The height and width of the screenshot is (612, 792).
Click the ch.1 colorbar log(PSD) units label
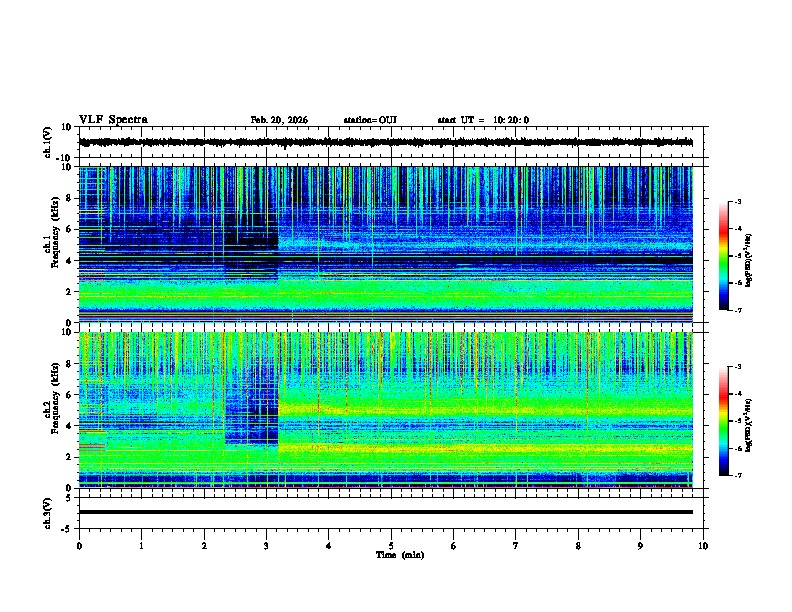749,260
